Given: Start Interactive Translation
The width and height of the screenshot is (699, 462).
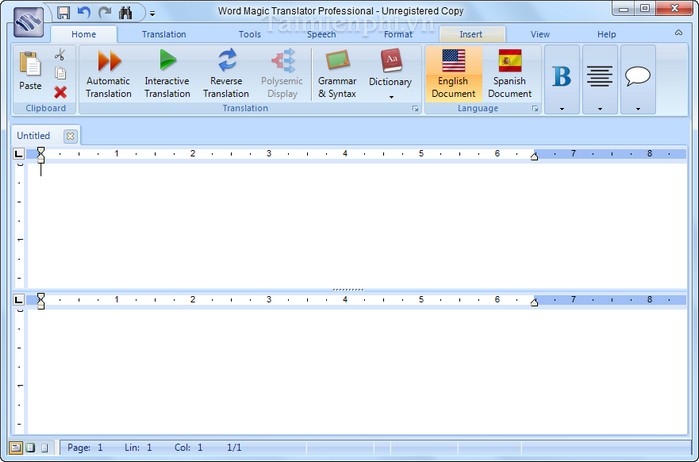Looking at the screenshot, I should [x=167, y=74].
